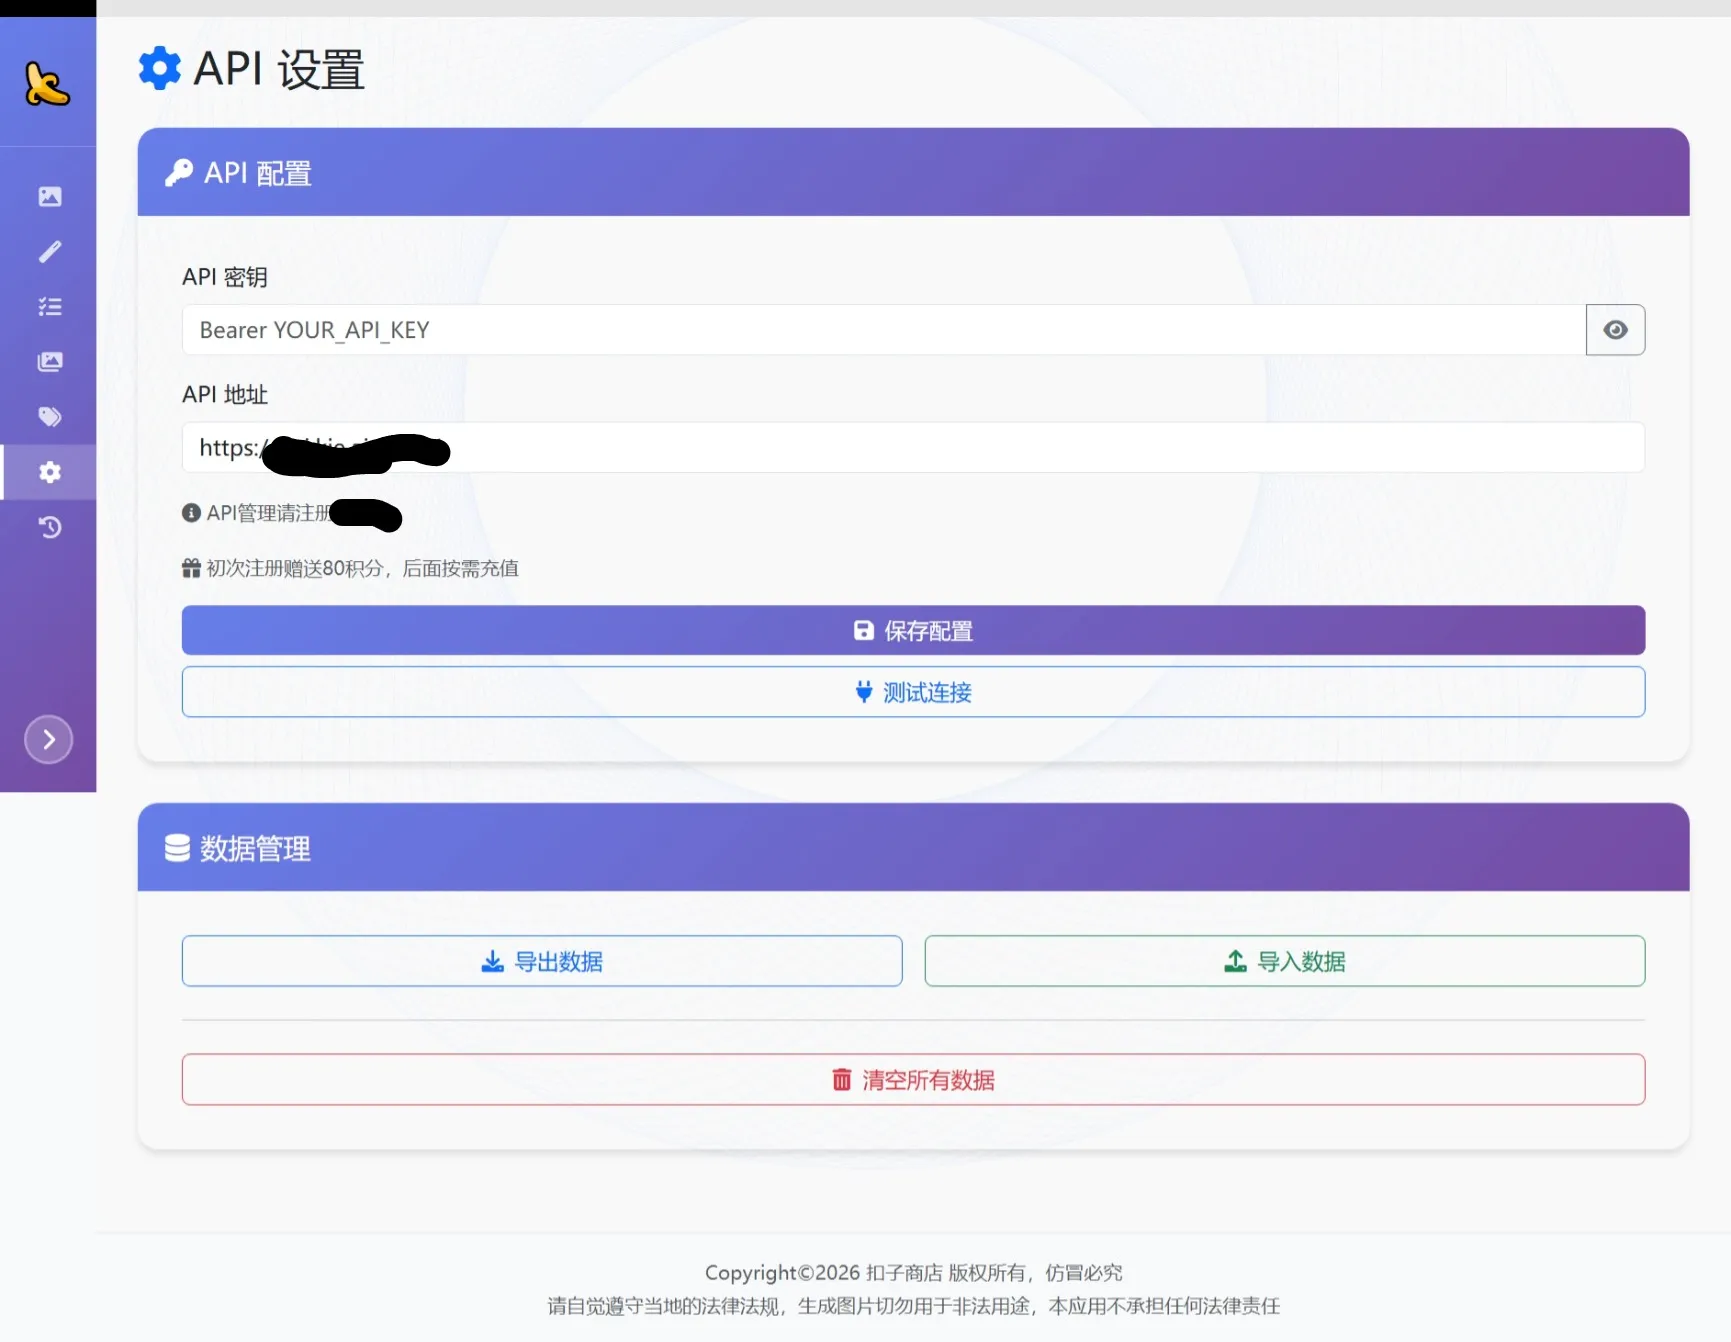This screenshot has height=1342, width=1731.
Task: View history using the clock icon
Action: pyautogui.click(x=49, y=527)
